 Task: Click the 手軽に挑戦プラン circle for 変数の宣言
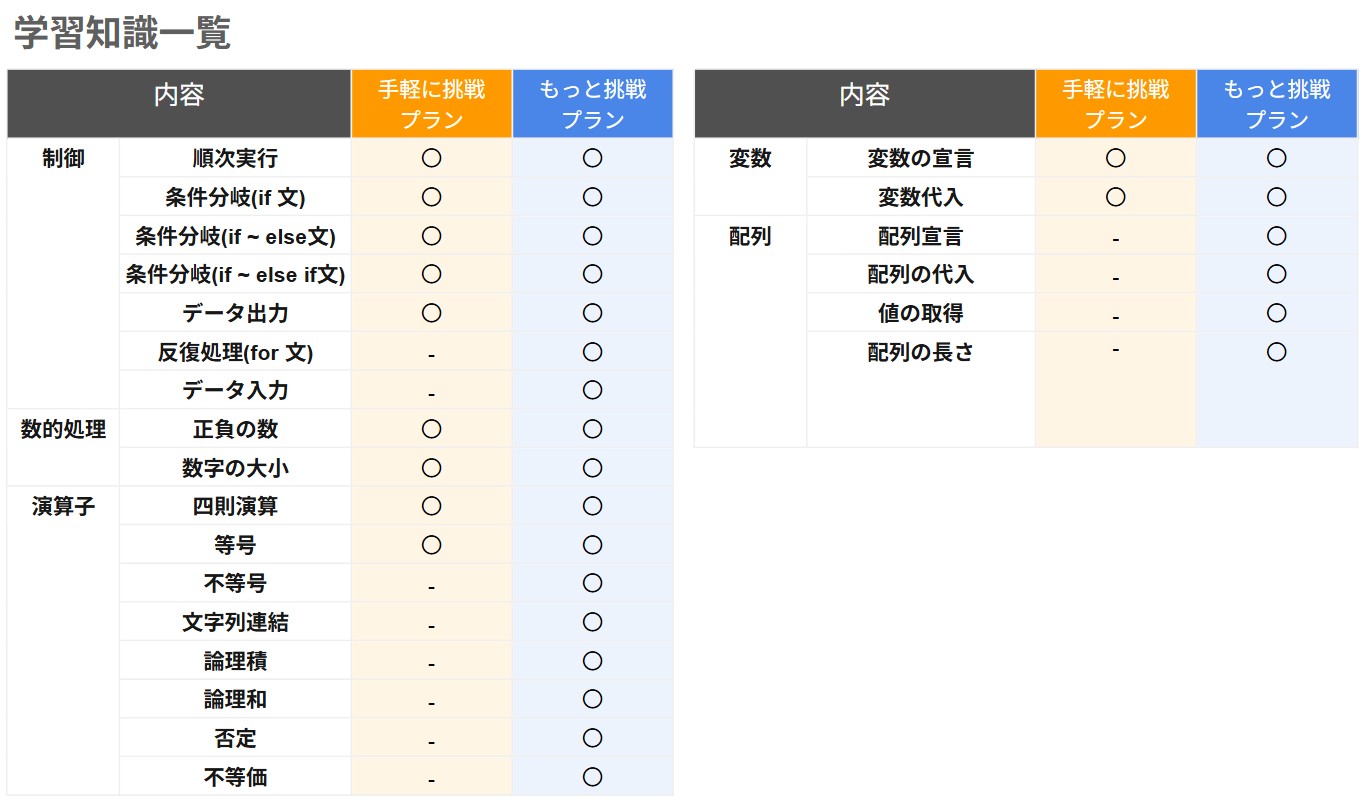[1115, 158]
